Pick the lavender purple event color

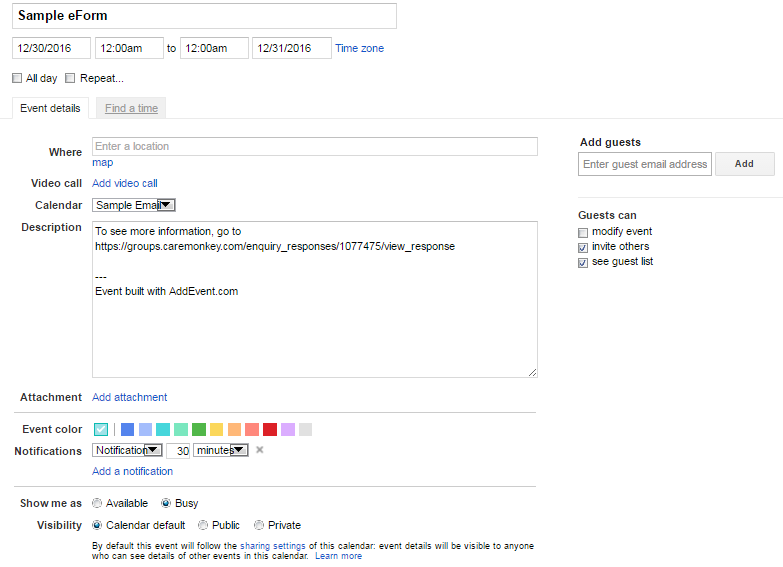(x=288, y=429)
